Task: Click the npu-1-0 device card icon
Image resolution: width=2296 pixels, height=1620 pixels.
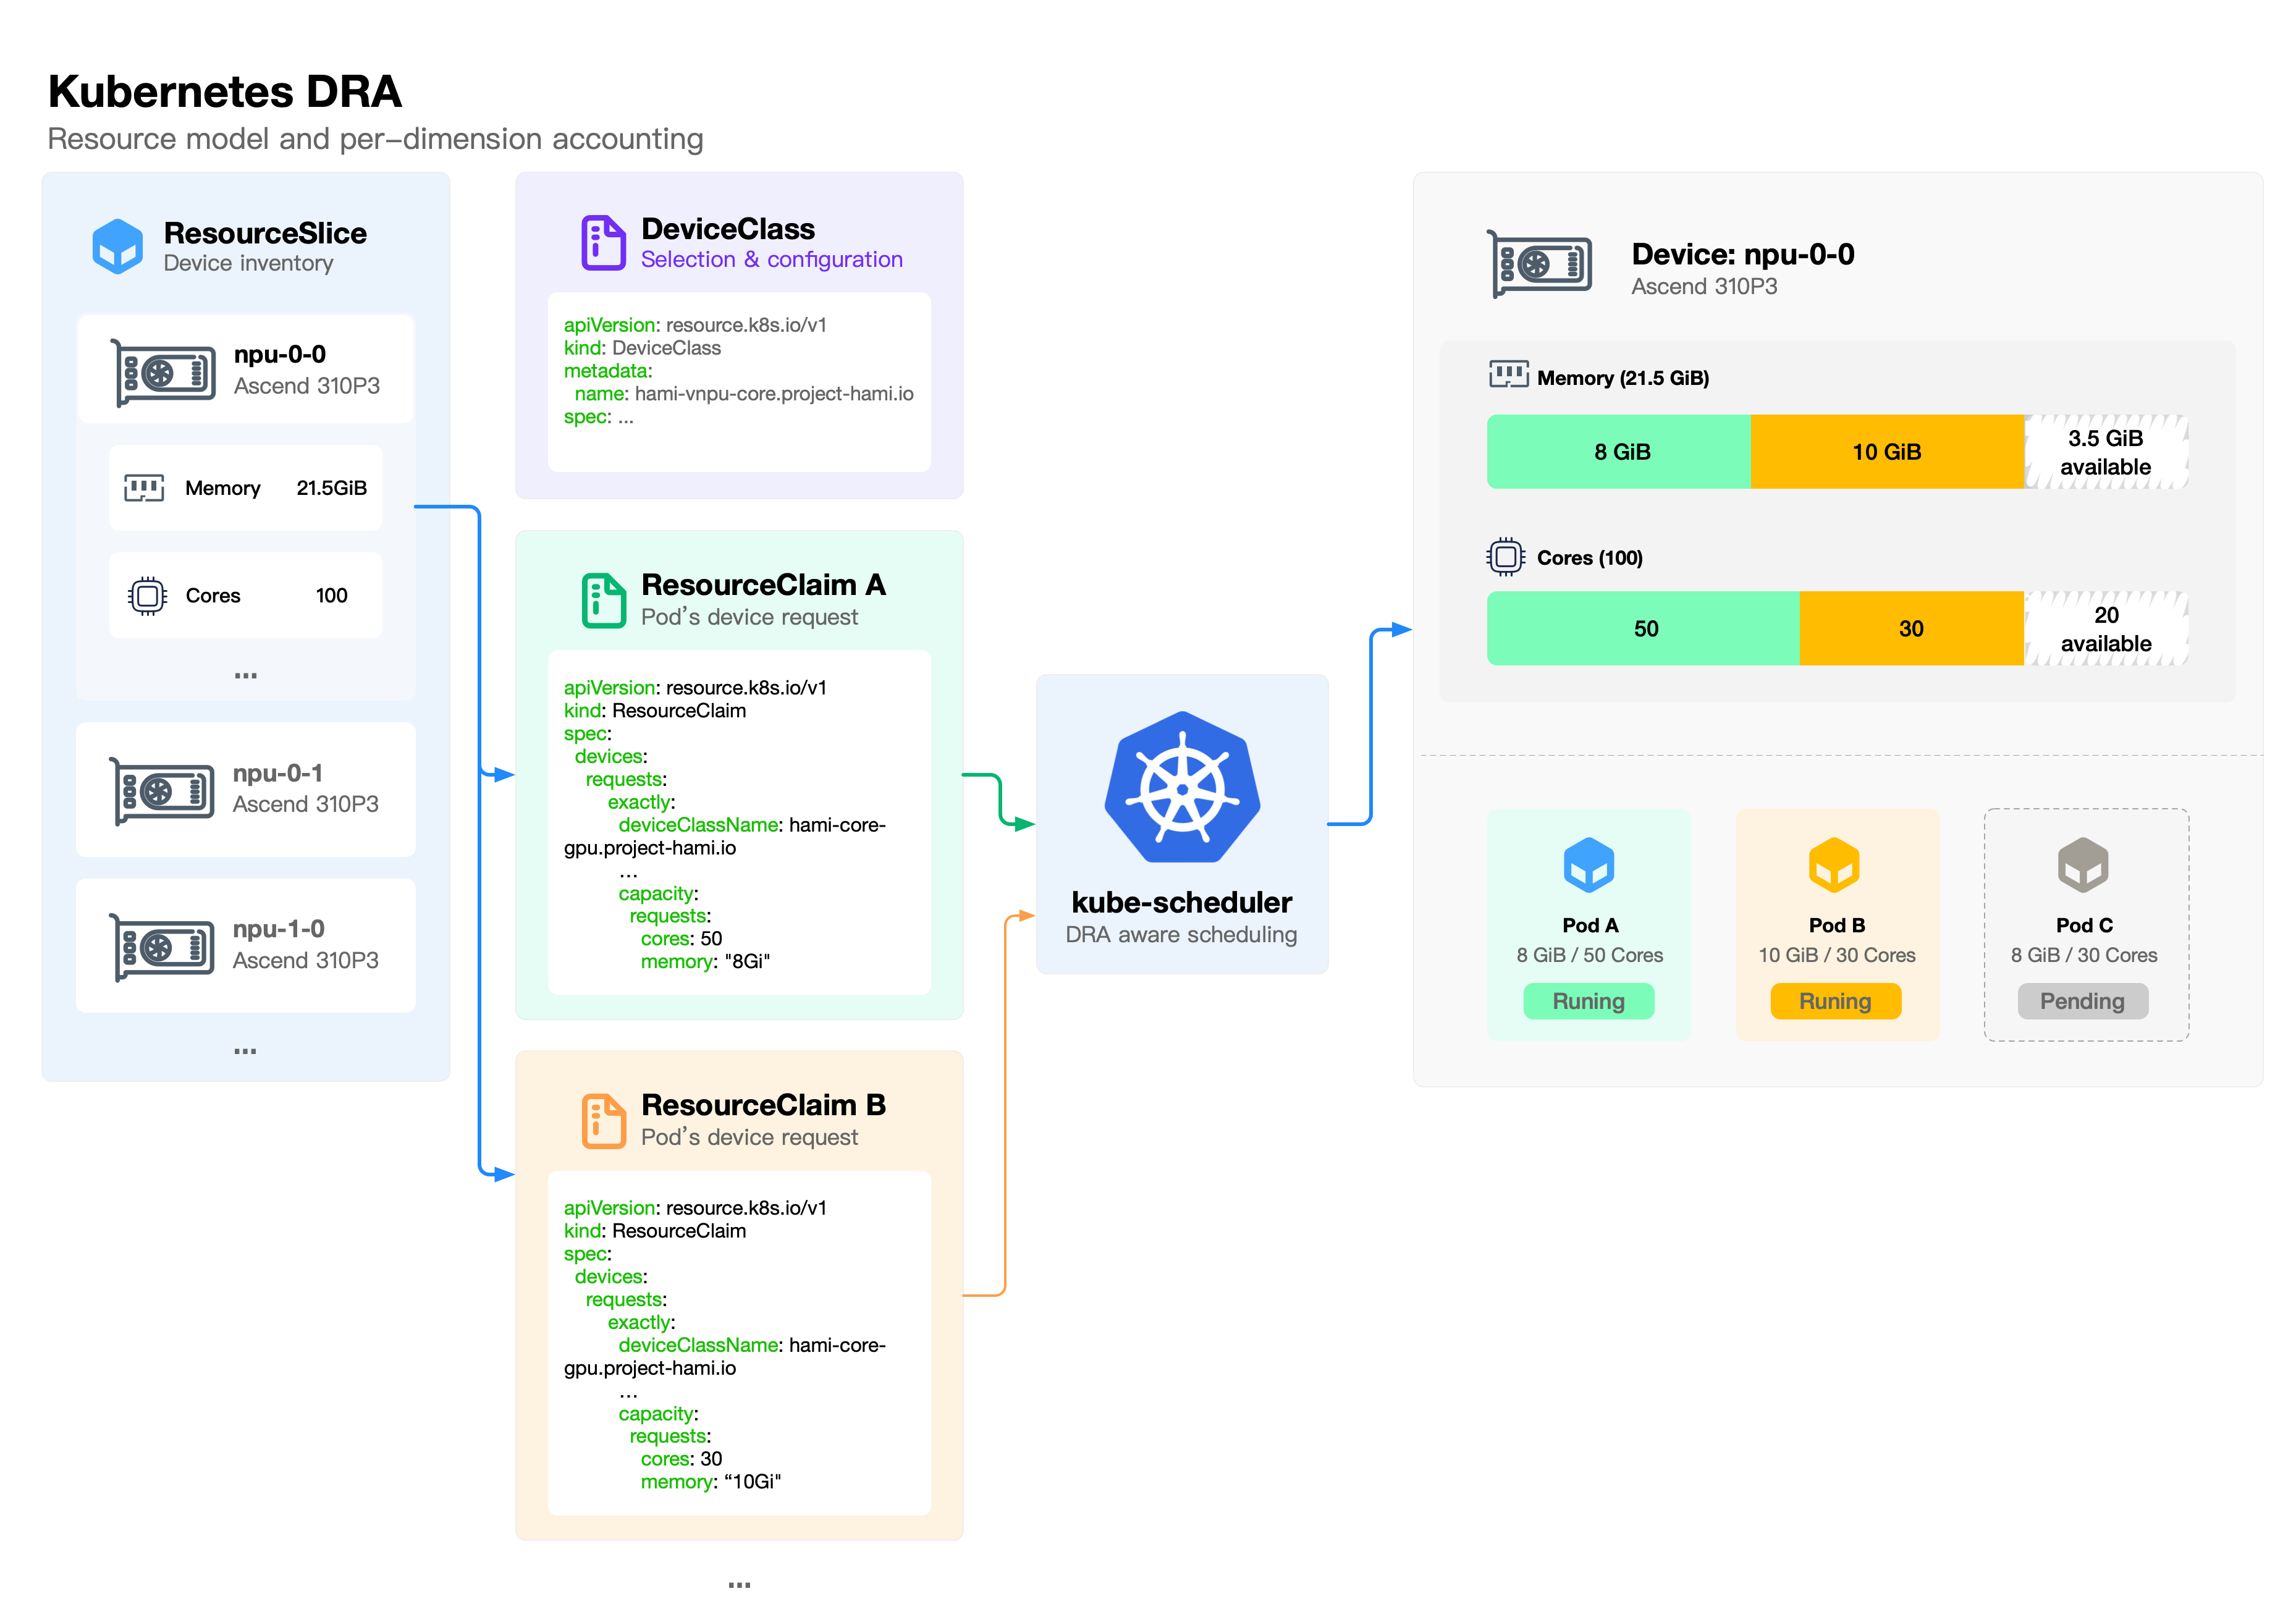Action: coord(162,947)
